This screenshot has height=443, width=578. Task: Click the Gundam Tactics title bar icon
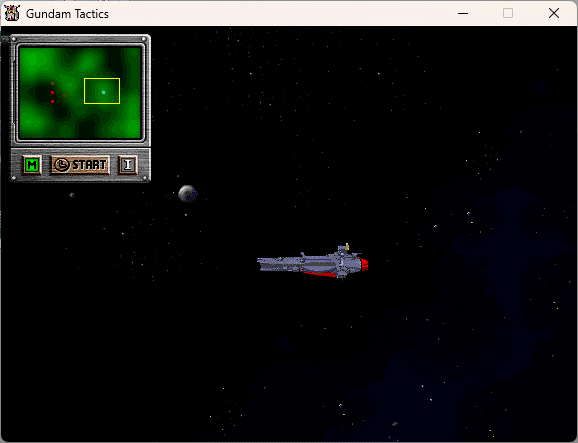point(12,13)
